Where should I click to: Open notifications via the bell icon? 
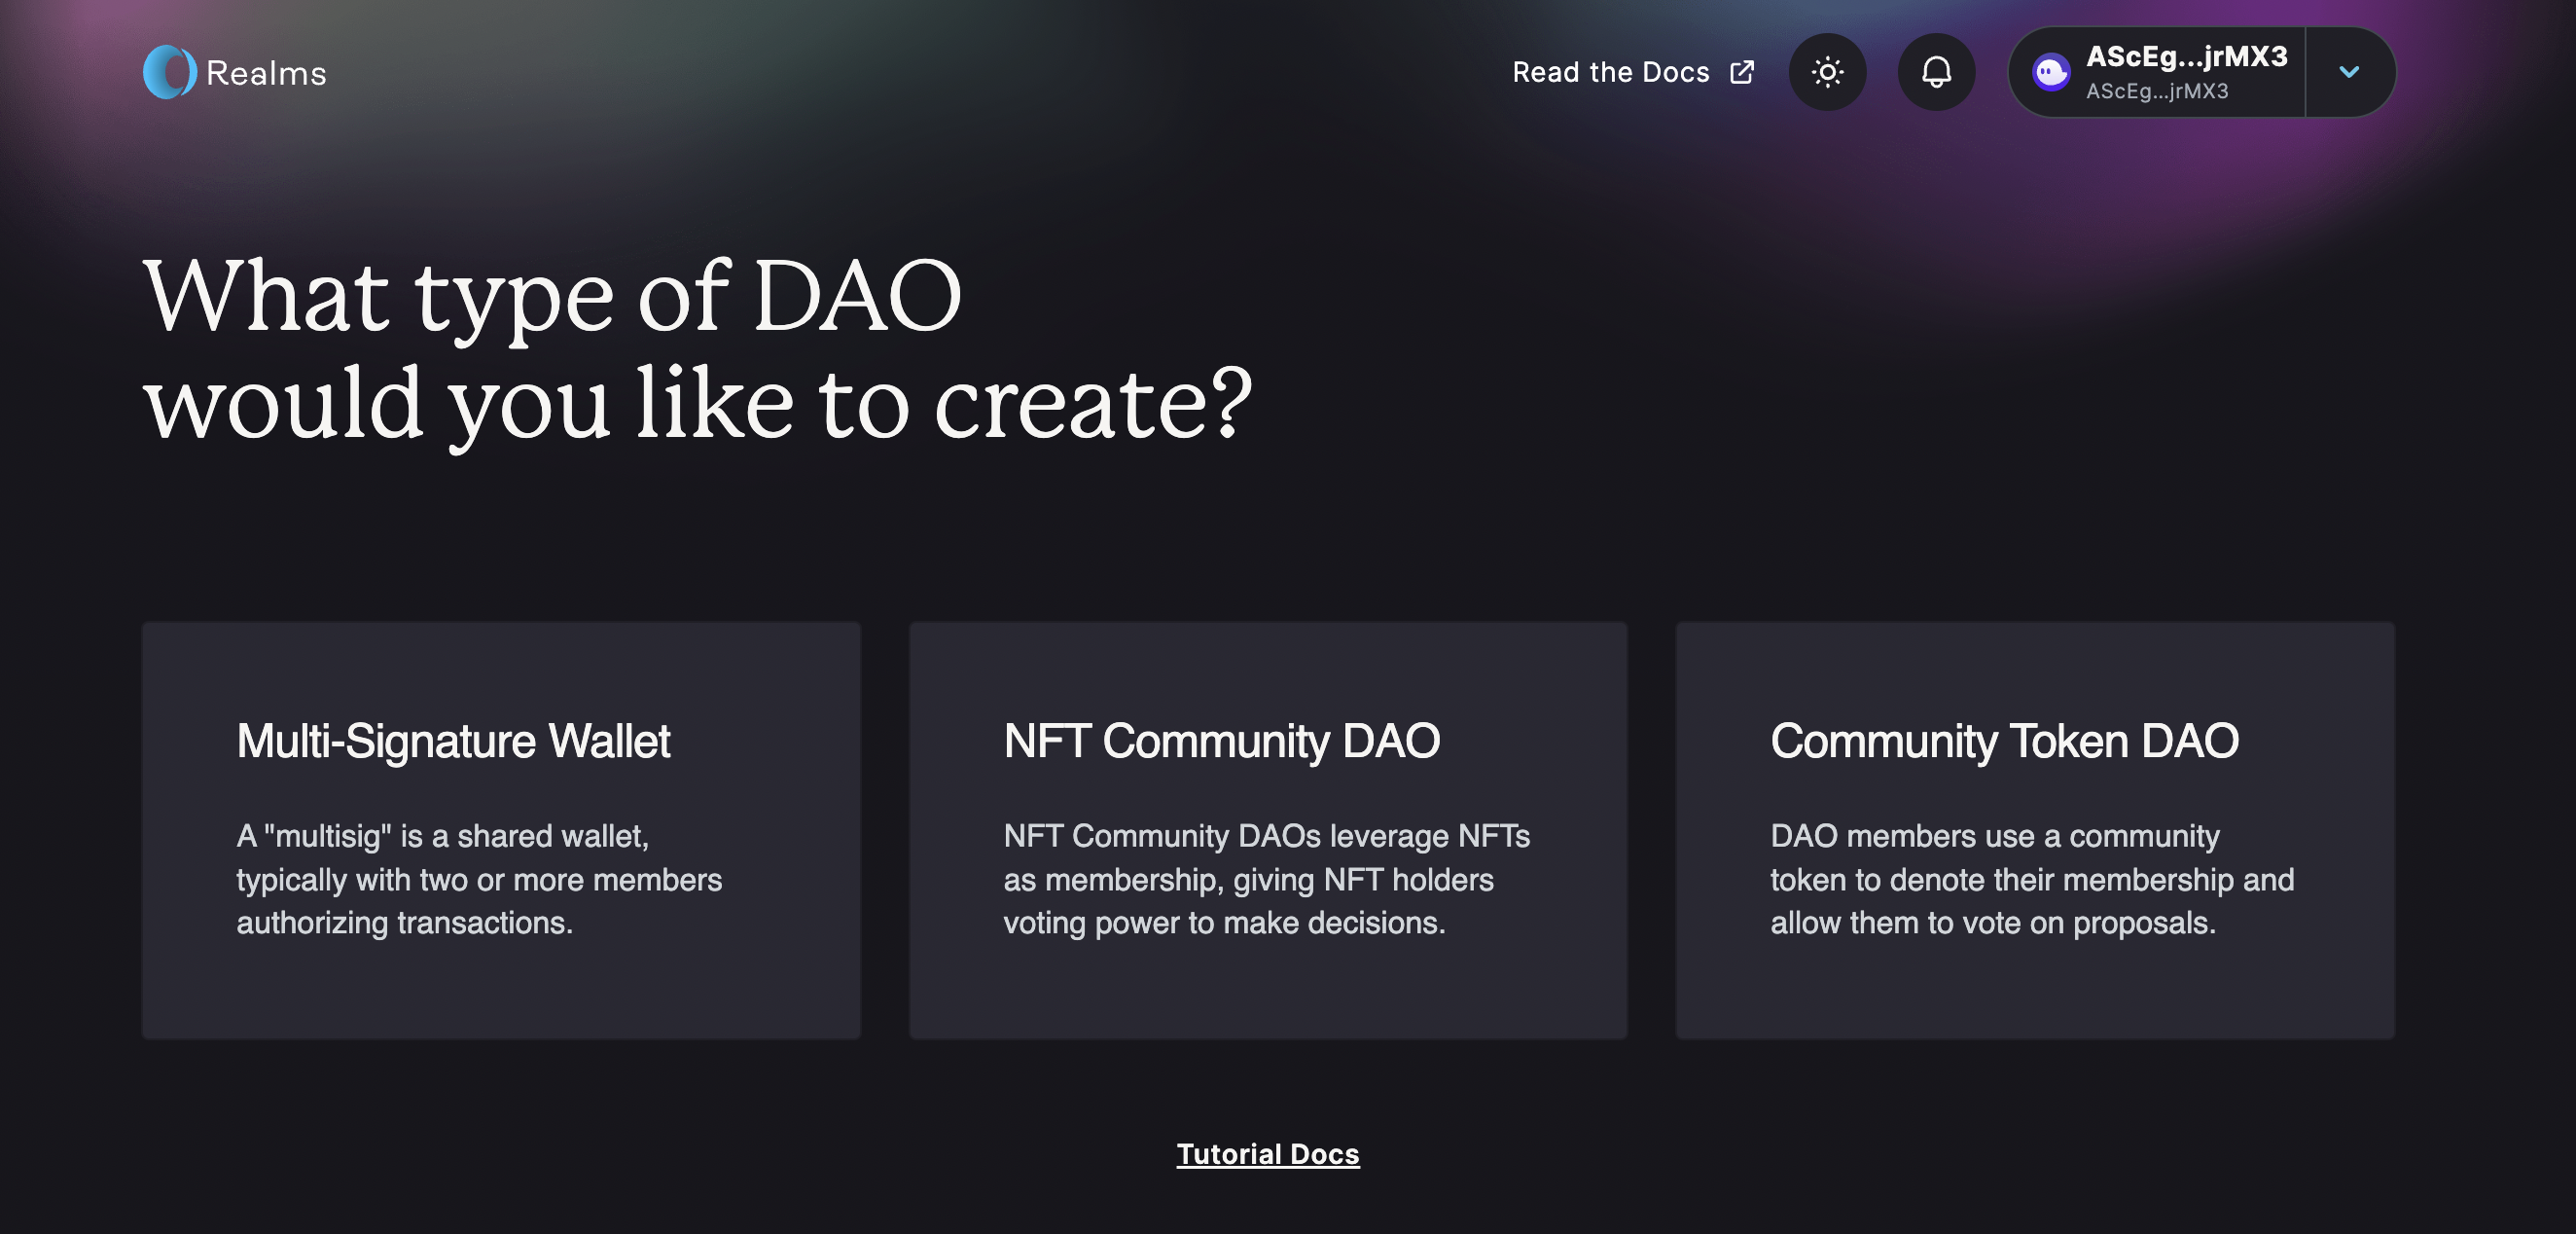pos(1936,72)
